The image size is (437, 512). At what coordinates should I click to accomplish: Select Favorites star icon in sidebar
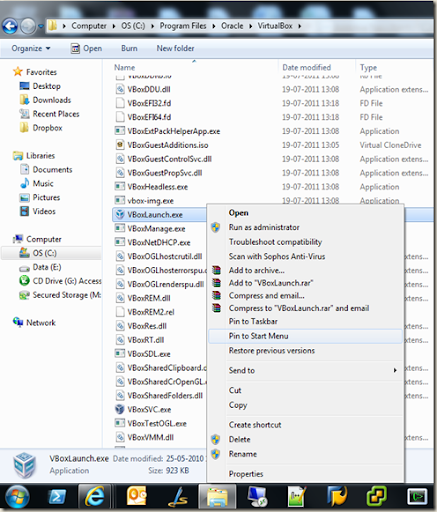[17, 72]
